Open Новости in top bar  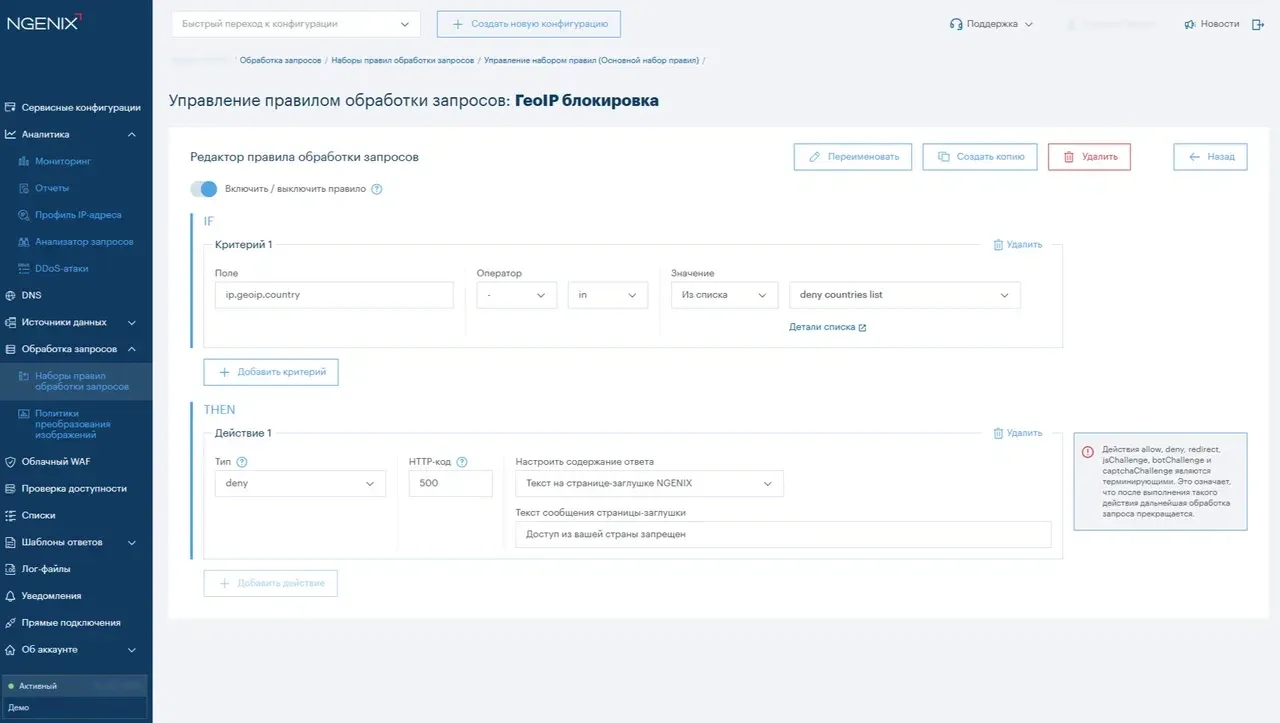[1211, 24]
